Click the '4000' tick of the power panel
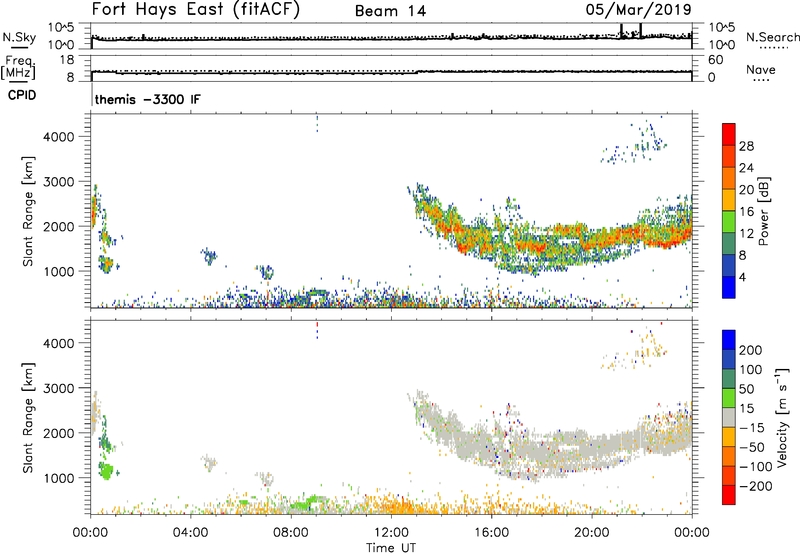 point(59,137)
